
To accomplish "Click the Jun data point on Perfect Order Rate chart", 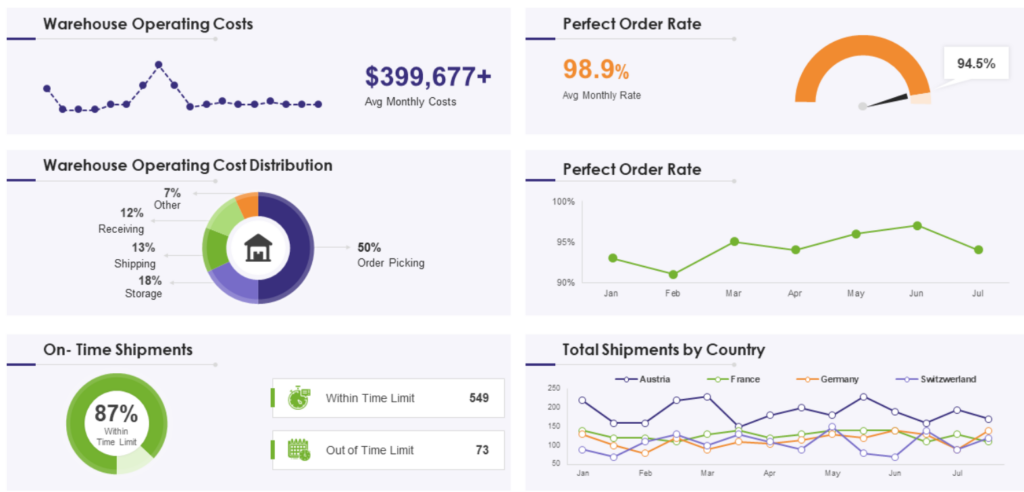I will coord(917,225).
